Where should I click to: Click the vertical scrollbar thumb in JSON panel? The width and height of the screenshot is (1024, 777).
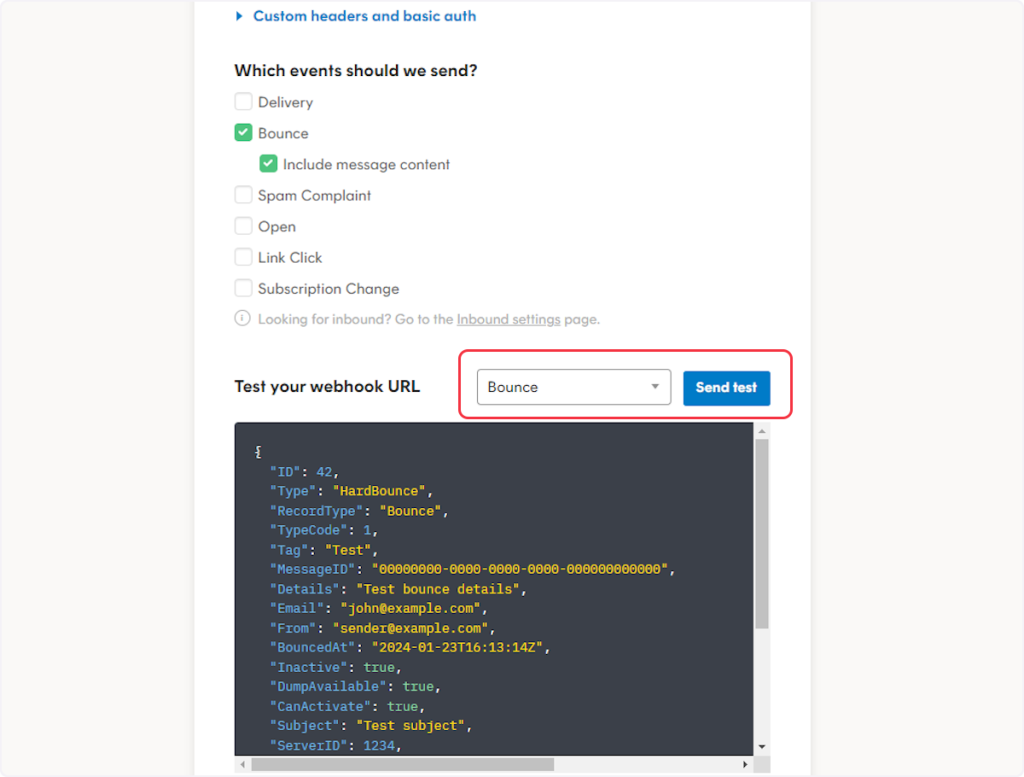tap(762, 530)
